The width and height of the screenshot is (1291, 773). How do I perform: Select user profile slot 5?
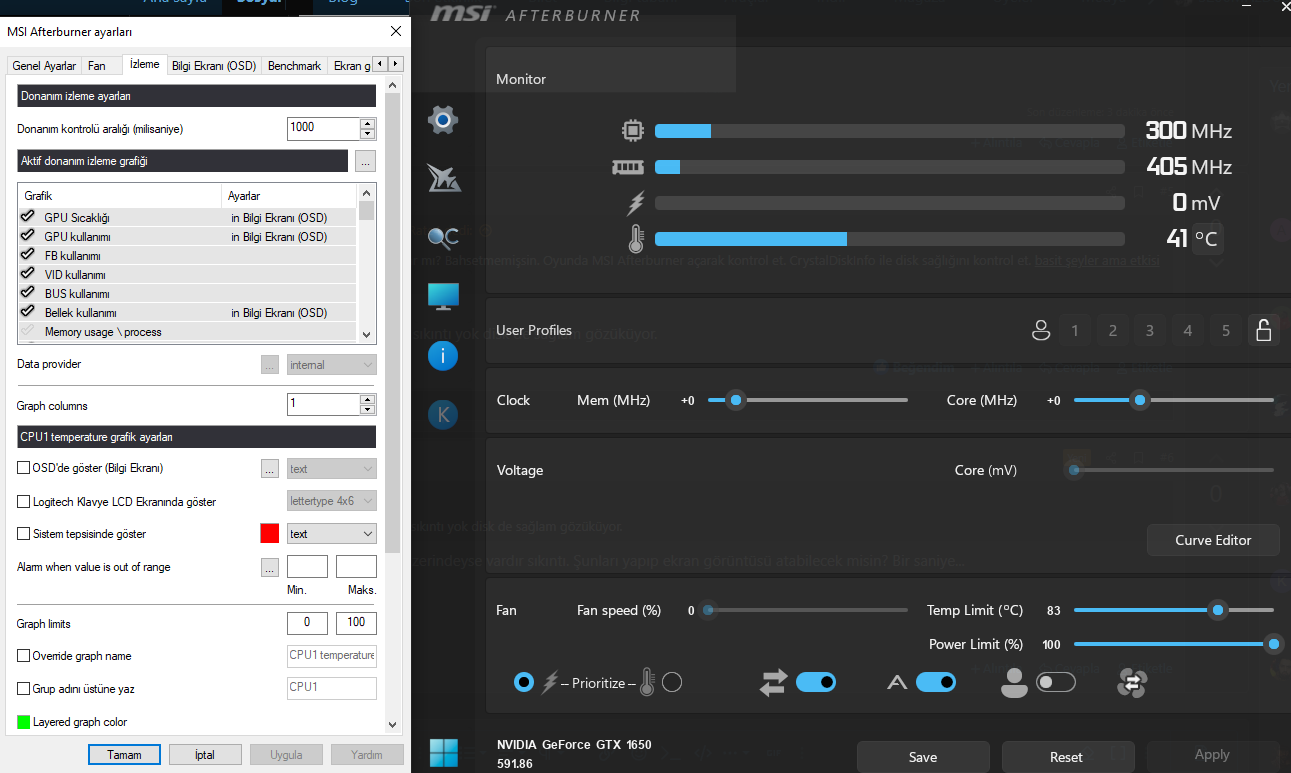coord(1226,331)
